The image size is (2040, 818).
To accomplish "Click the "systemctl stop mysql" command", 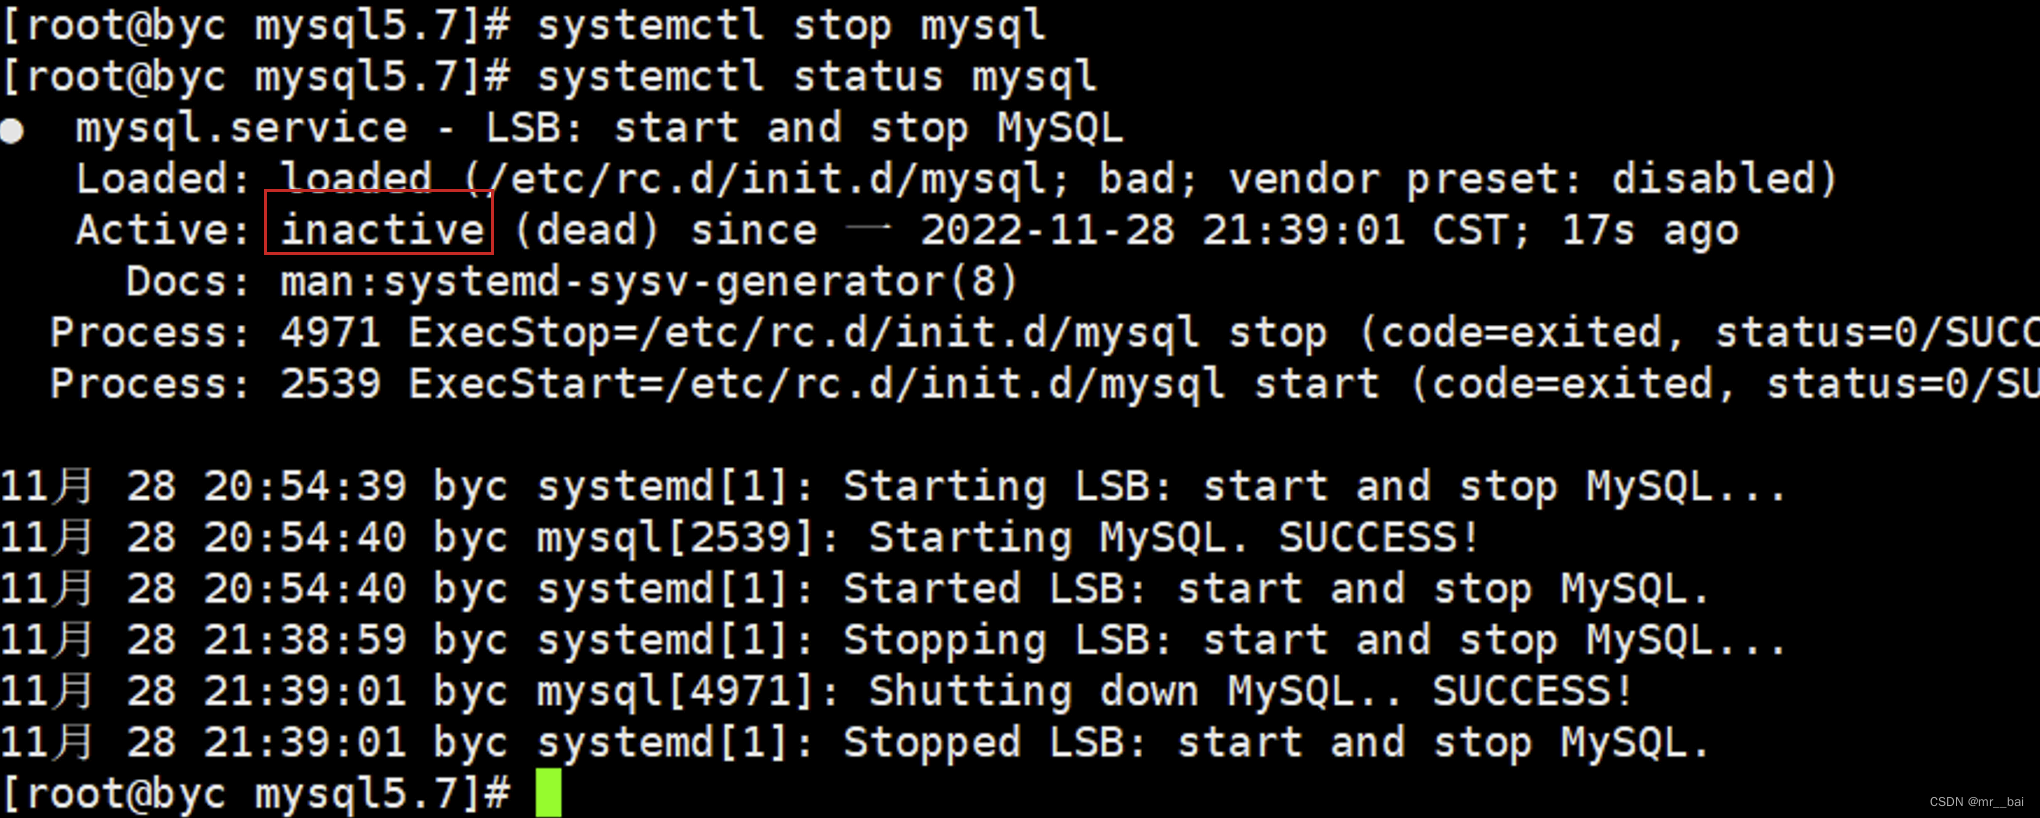I will tap(791, 26).
